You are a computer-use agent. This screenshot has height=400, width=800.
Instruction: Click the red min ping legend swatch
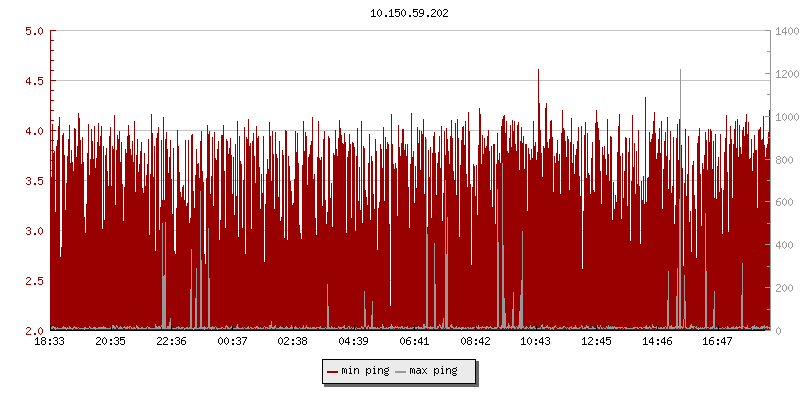click(333, 371)
